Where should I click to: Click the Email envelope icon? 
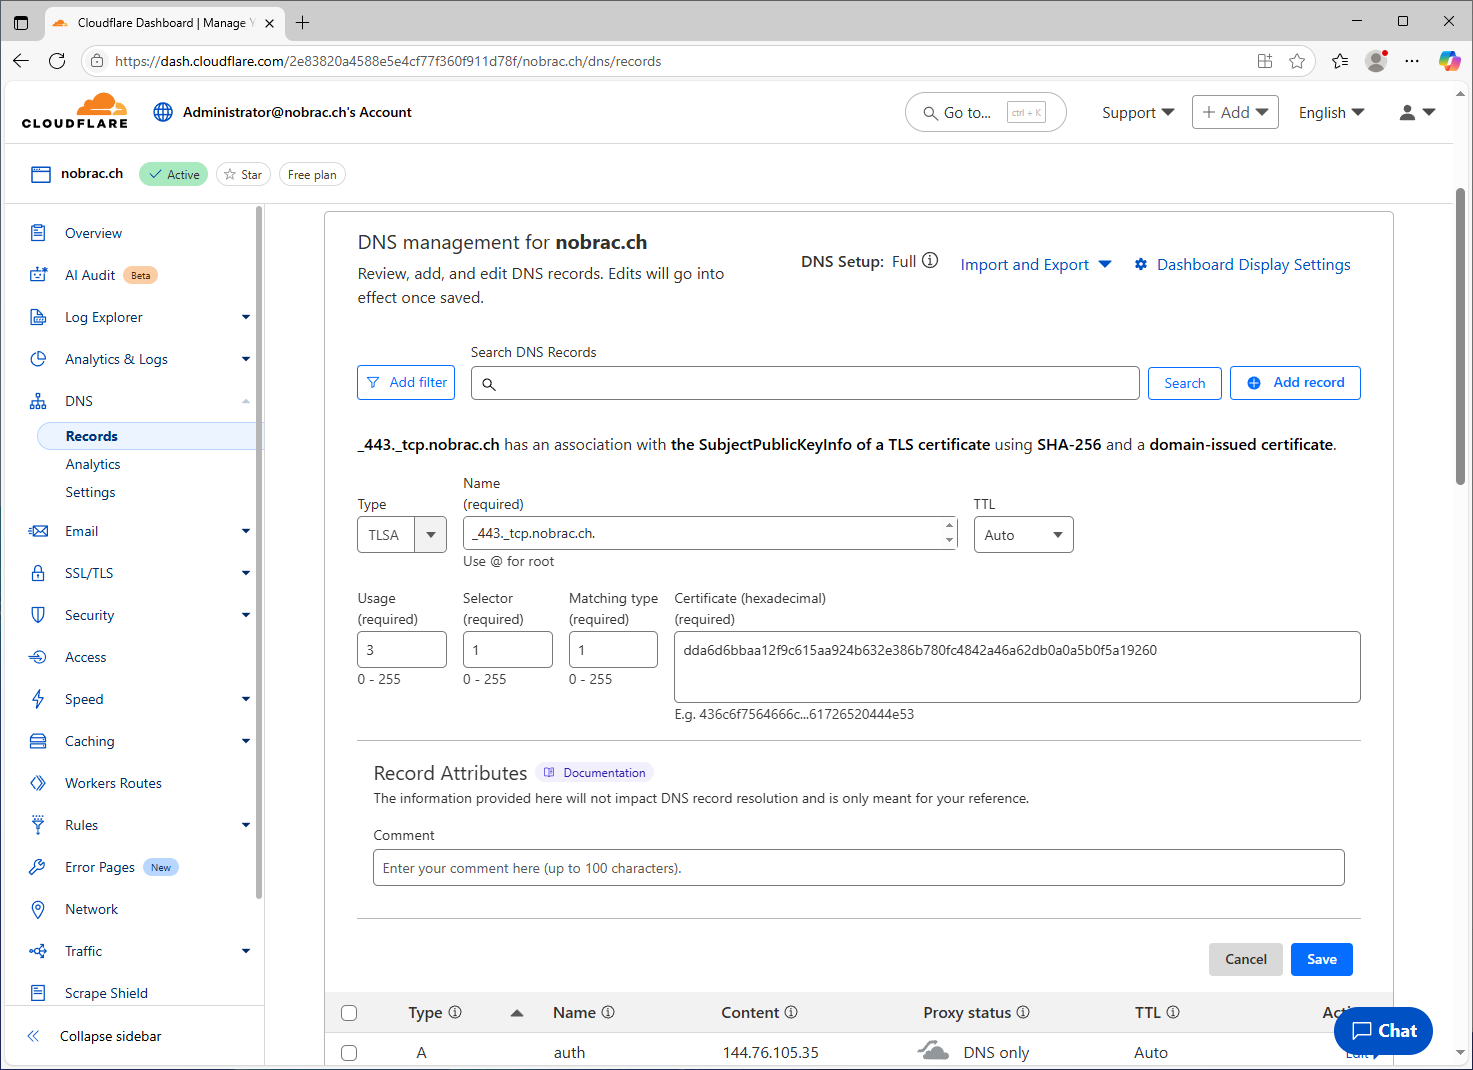pos(38,531)
